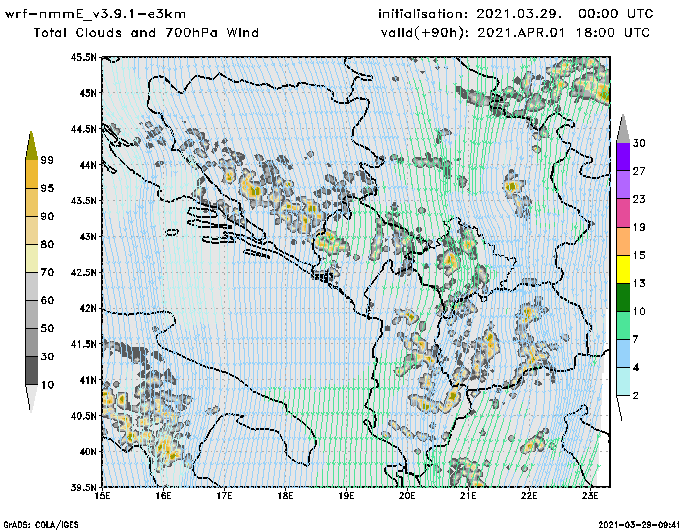700x530 pixels.
Task: Click the dark green wind swatch between 10 and 13
Action: pos(623,297)
